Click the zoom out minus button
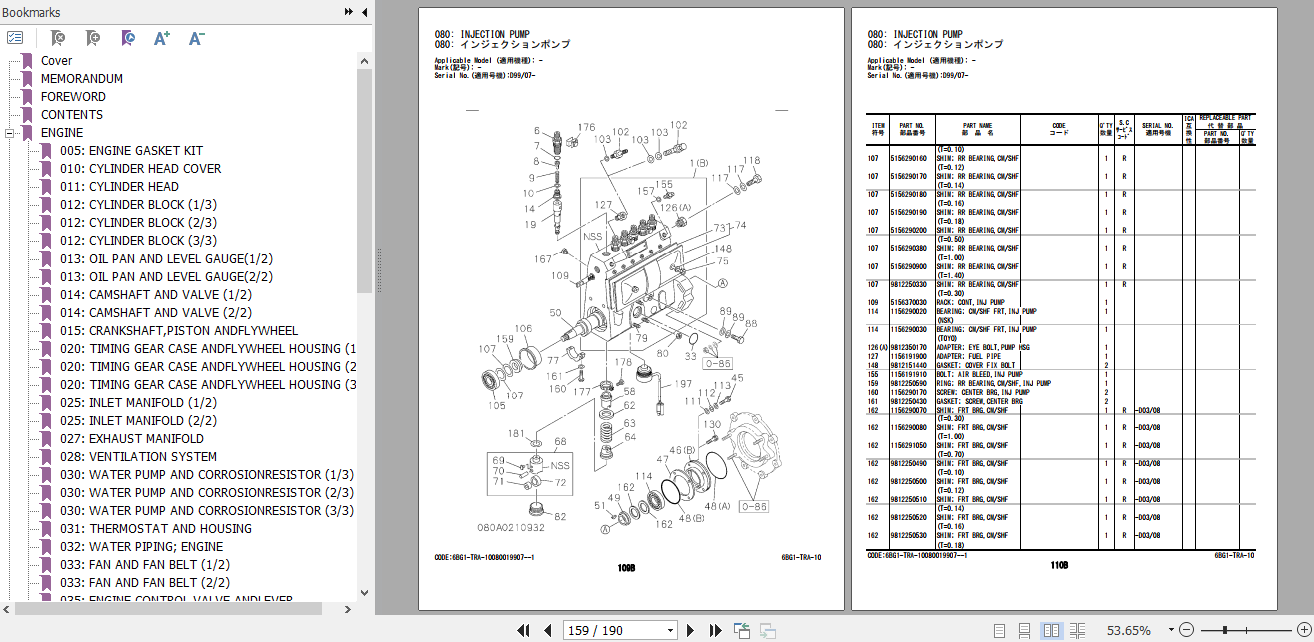 tap(1186, 630)
